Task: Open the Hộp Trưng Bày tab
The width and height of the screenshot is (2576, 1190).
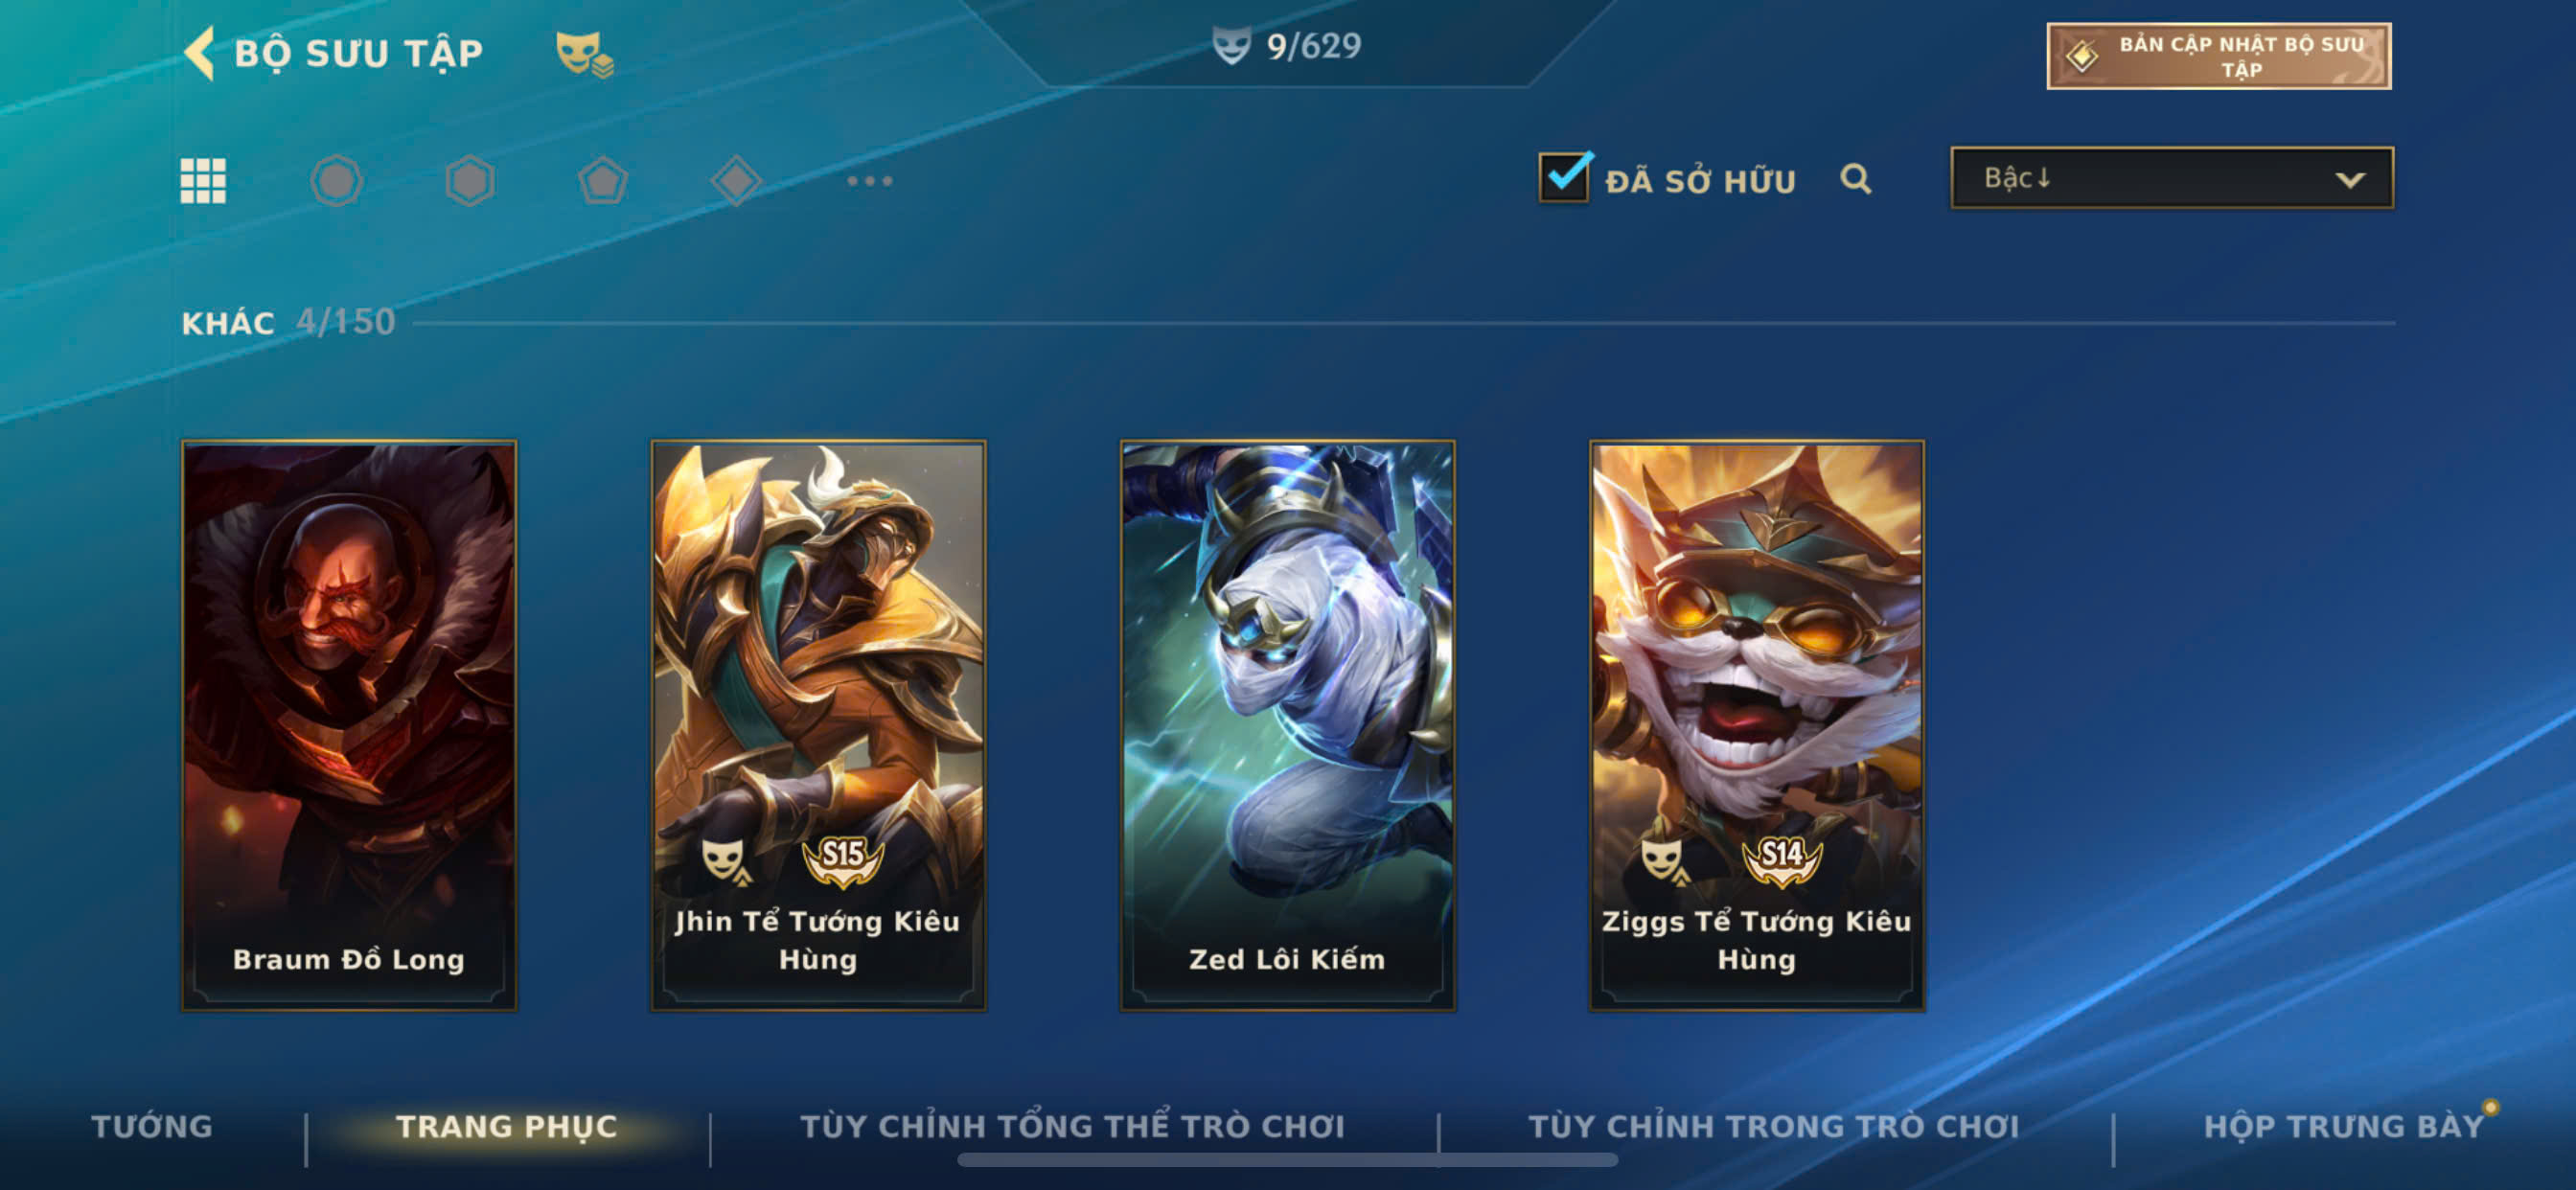Action: (2343, 1126)
